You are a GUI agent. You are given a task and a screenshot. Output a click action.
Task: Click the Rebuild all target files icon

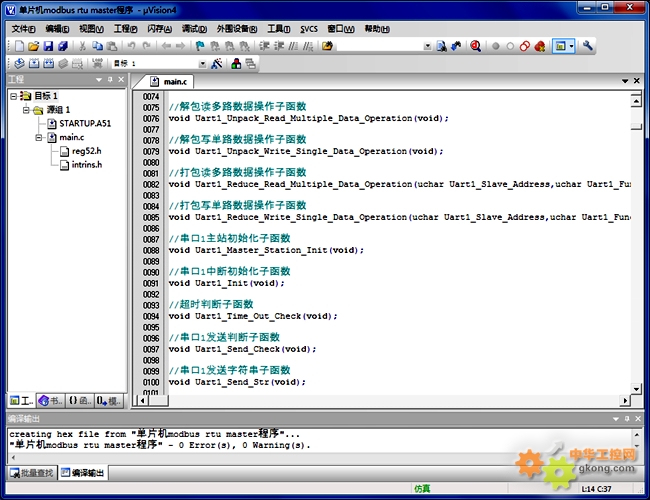49,63
